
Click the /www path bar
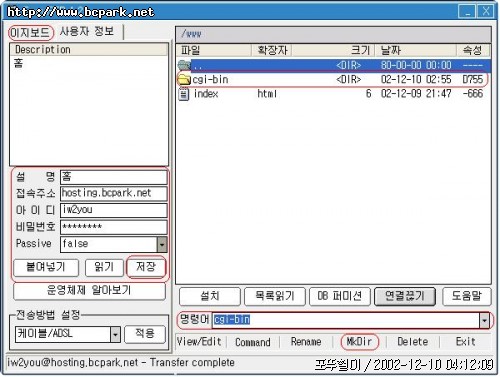(x=333, y=34)
